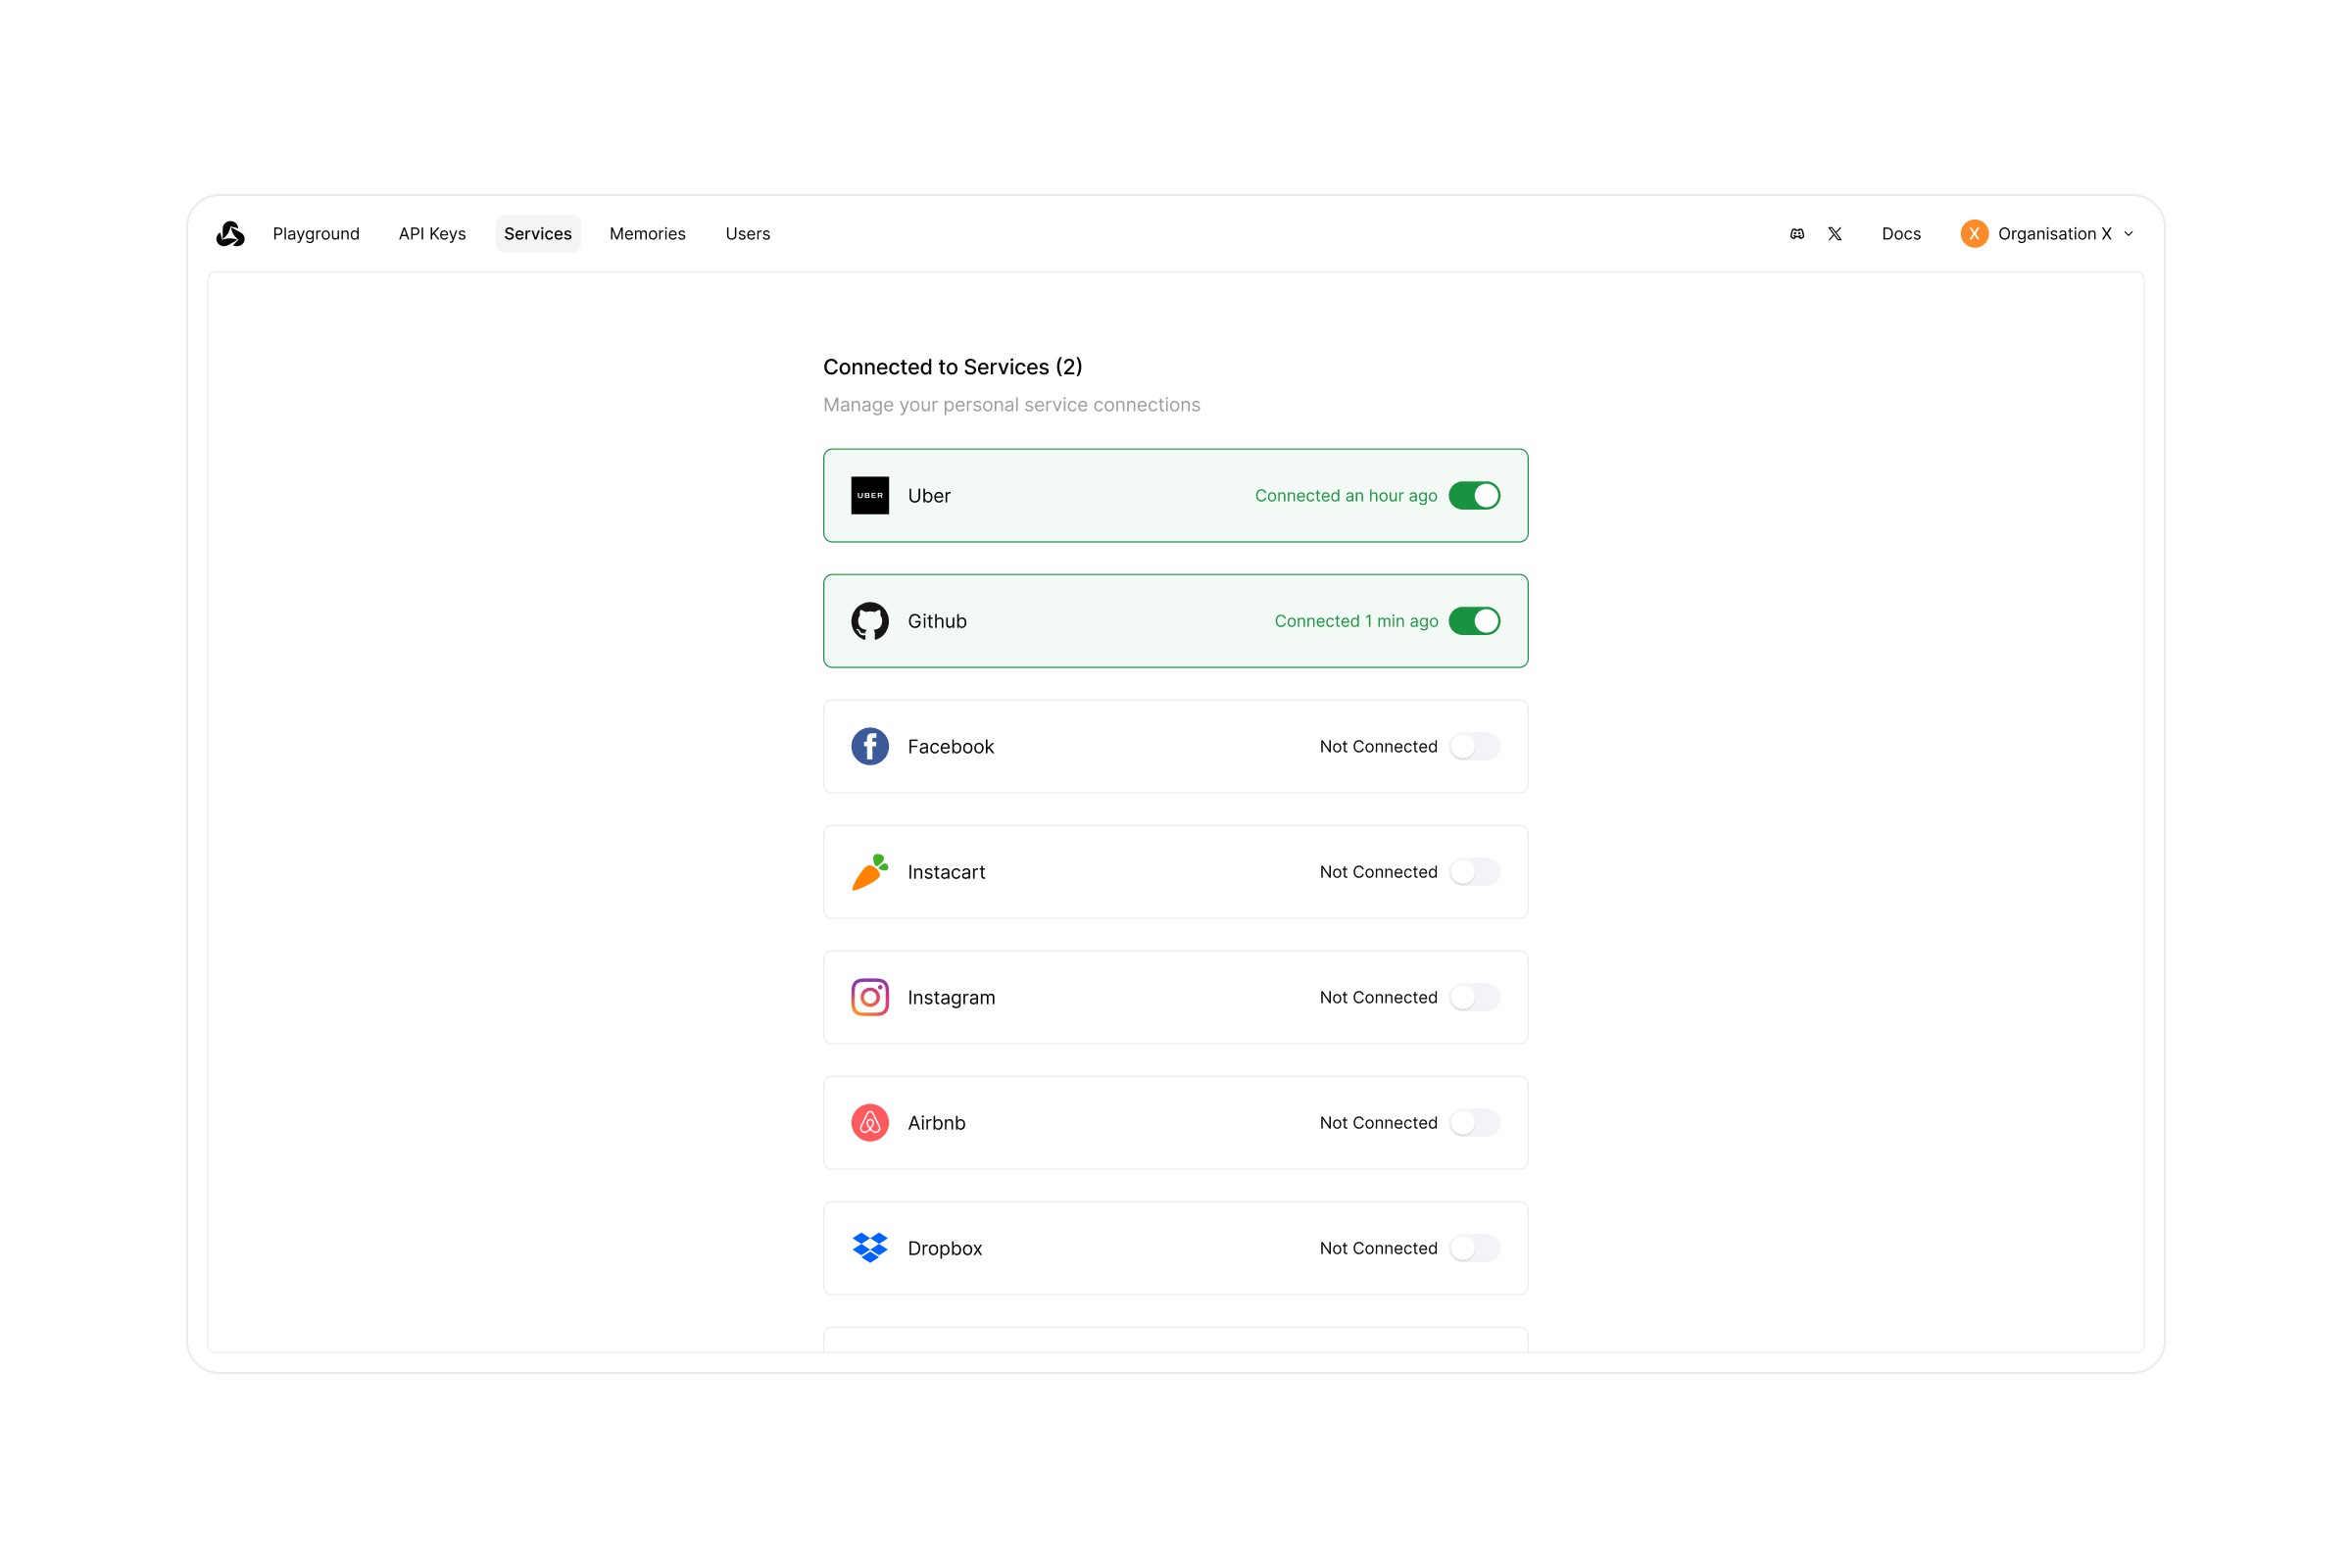
Task: Disable the Uber connection toggle
Action: [x=1474, y=496]
